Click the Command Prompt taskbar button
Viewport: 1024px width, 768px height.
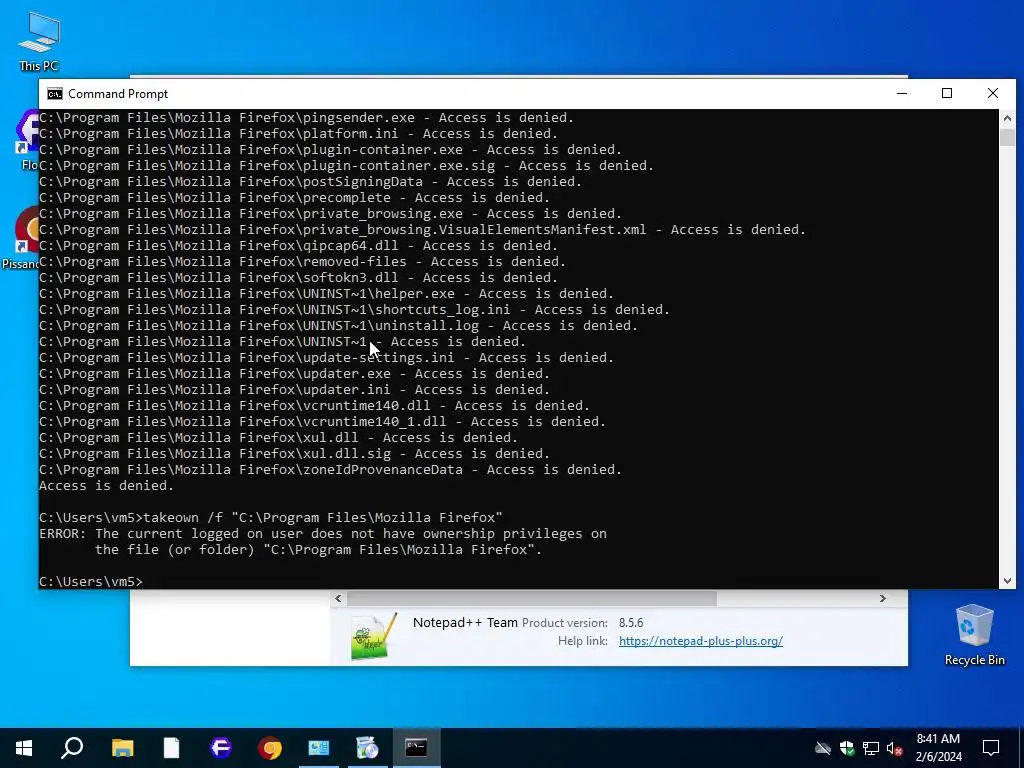pos(416,748)
